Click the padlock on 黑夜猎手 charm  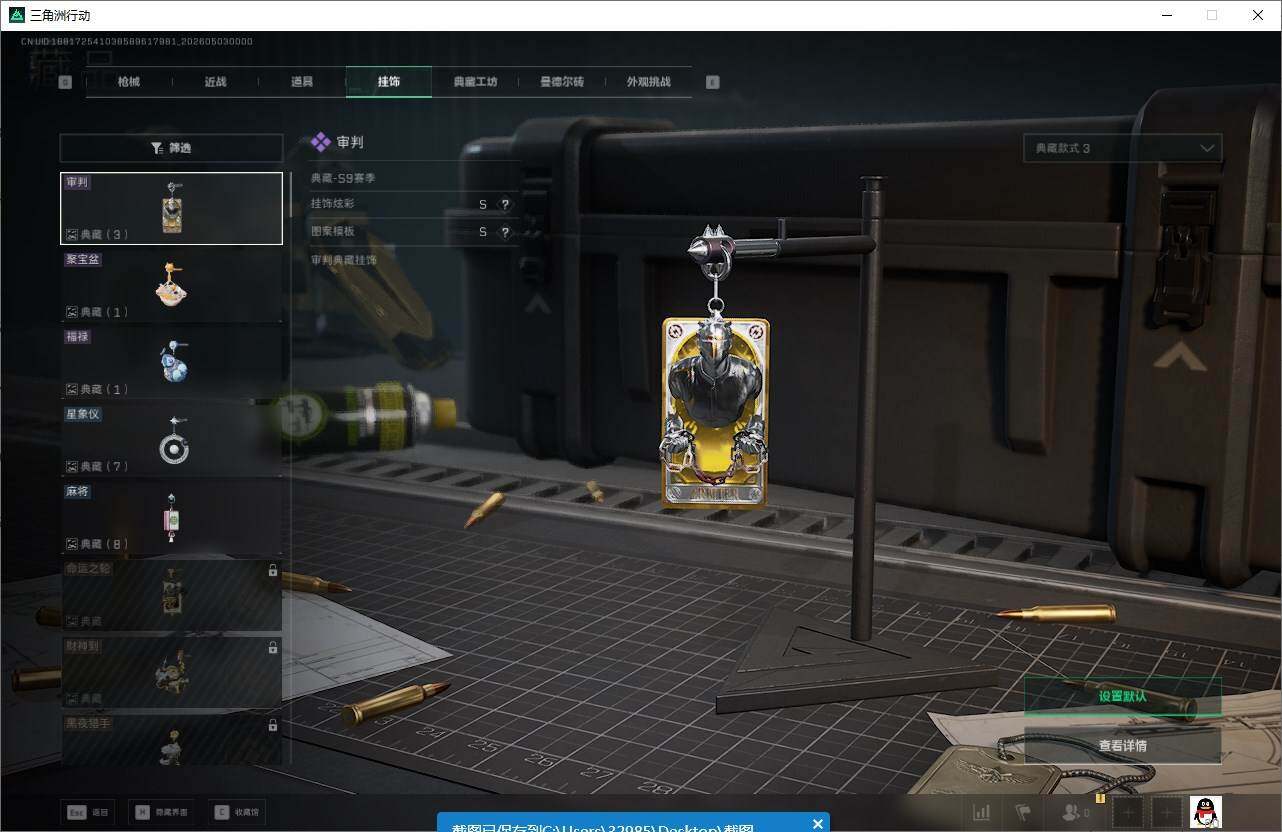(273, 725)
